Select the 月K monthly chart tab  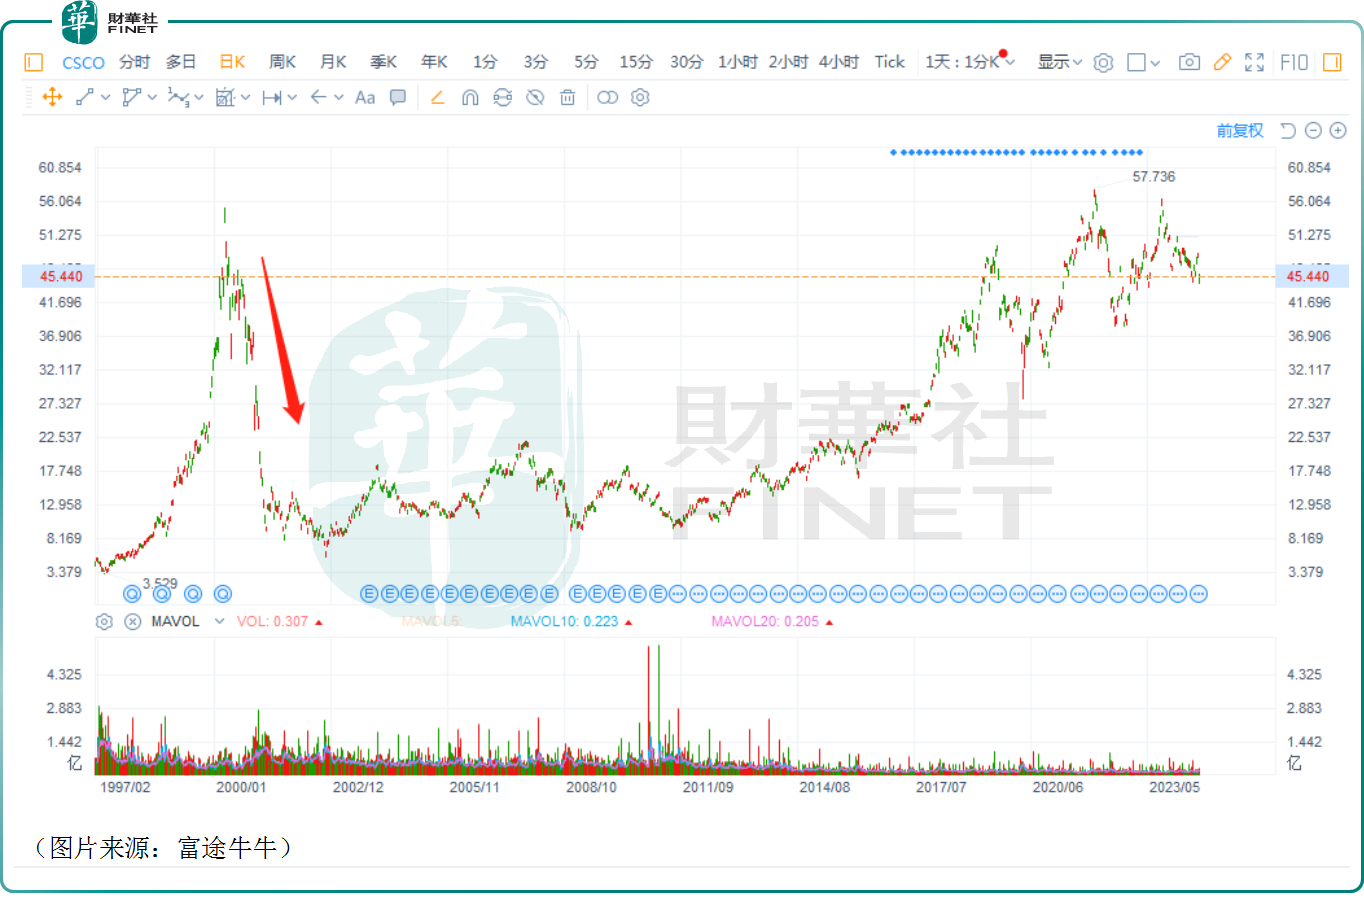click(333, 62)
